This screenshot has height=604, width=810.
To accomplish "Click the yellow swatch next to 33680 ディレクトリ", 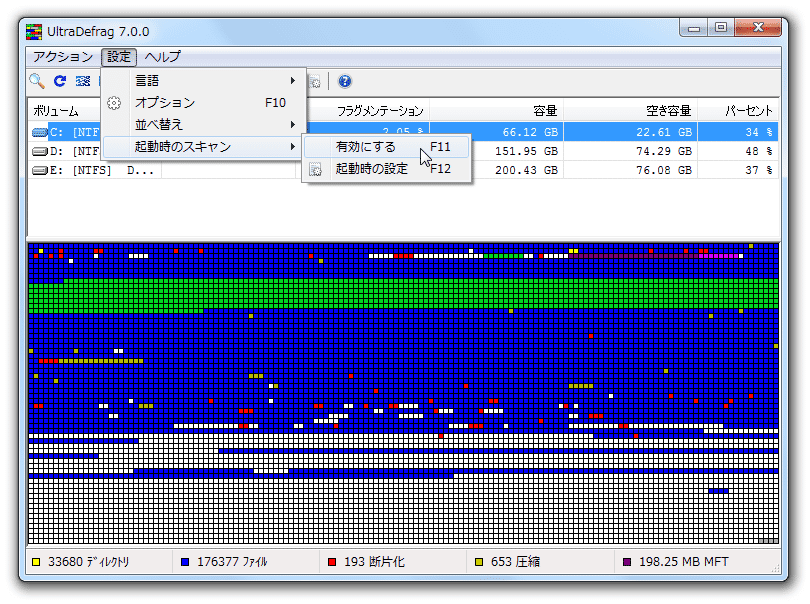I will click(36, 562).
